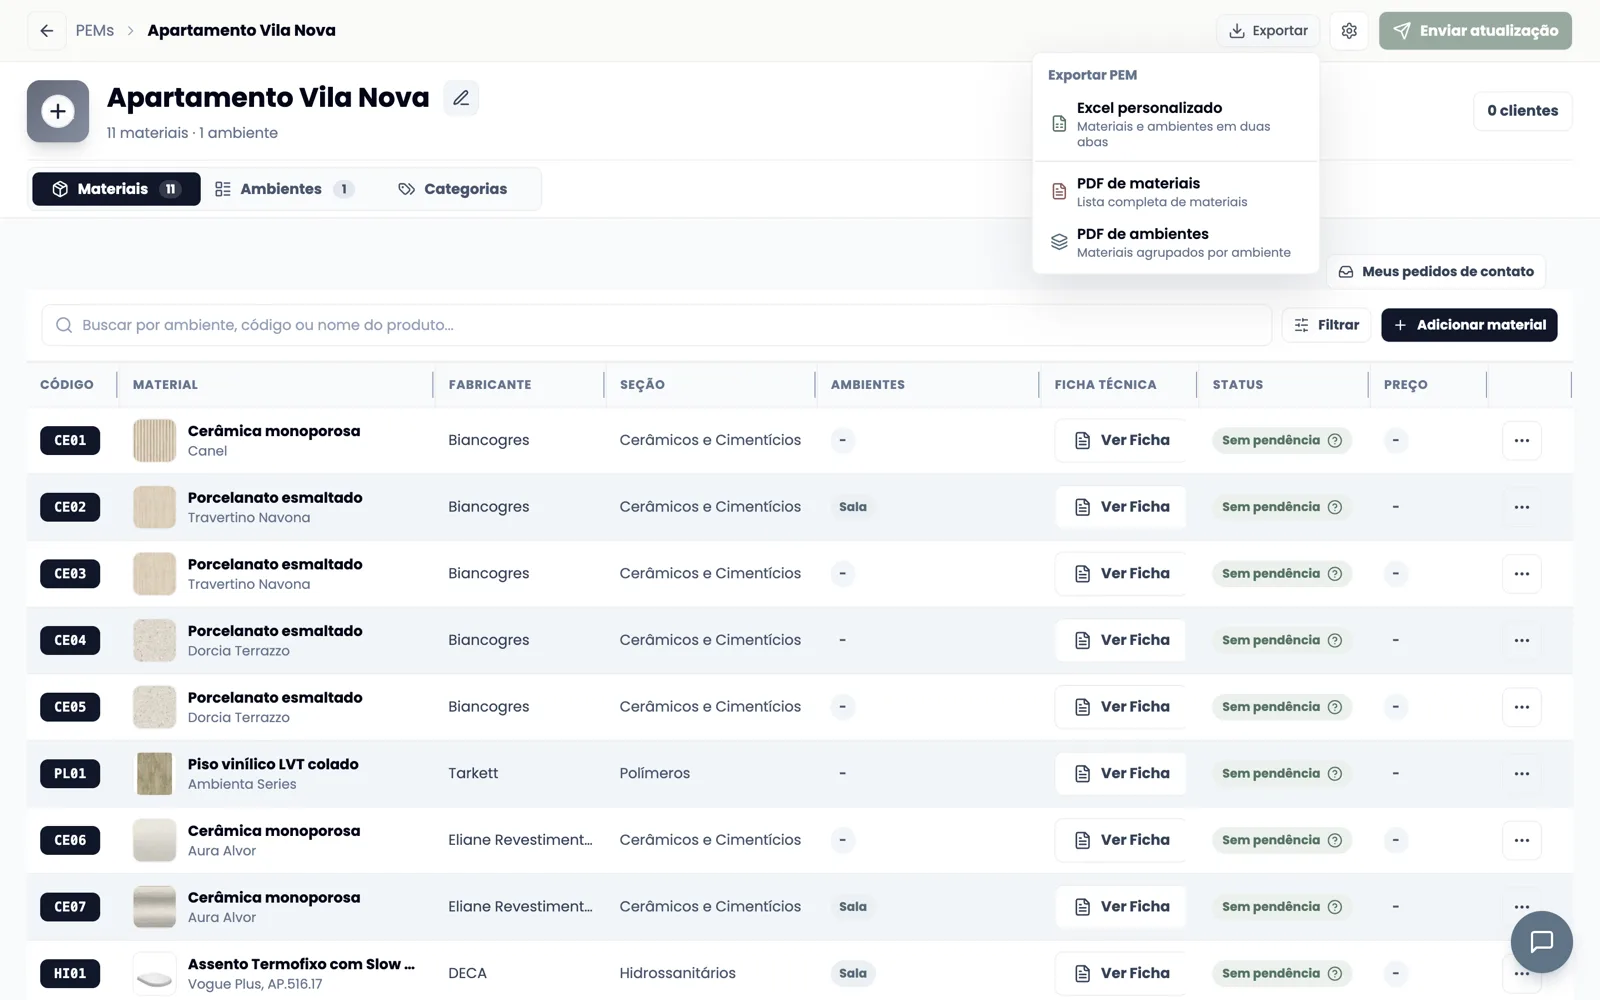Viewport: 1600px width, 1000px height.
Task: Click Enviar atualização button
Action: click(x=1475, y=31)
